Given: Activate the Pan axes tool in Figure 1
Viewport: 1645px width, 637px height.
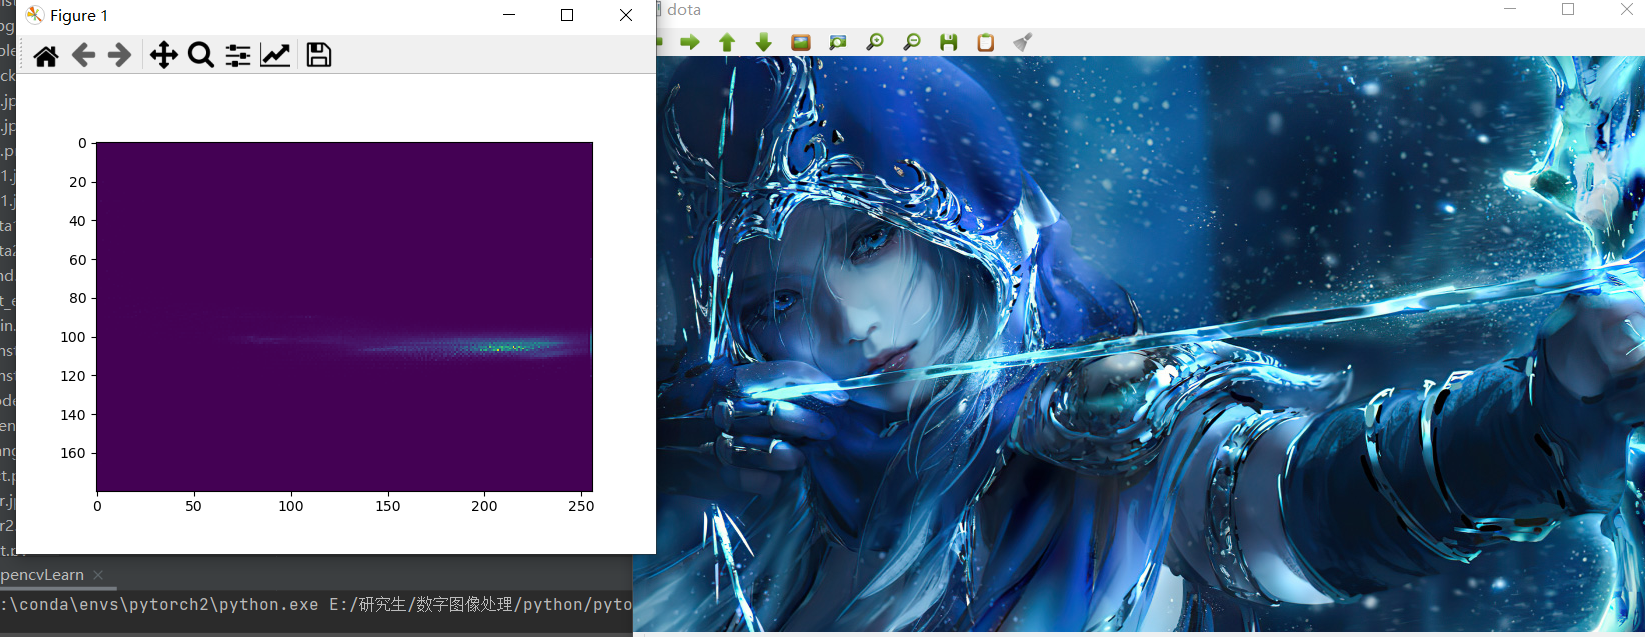Looking at the screenshot, I should click(164, 55).
